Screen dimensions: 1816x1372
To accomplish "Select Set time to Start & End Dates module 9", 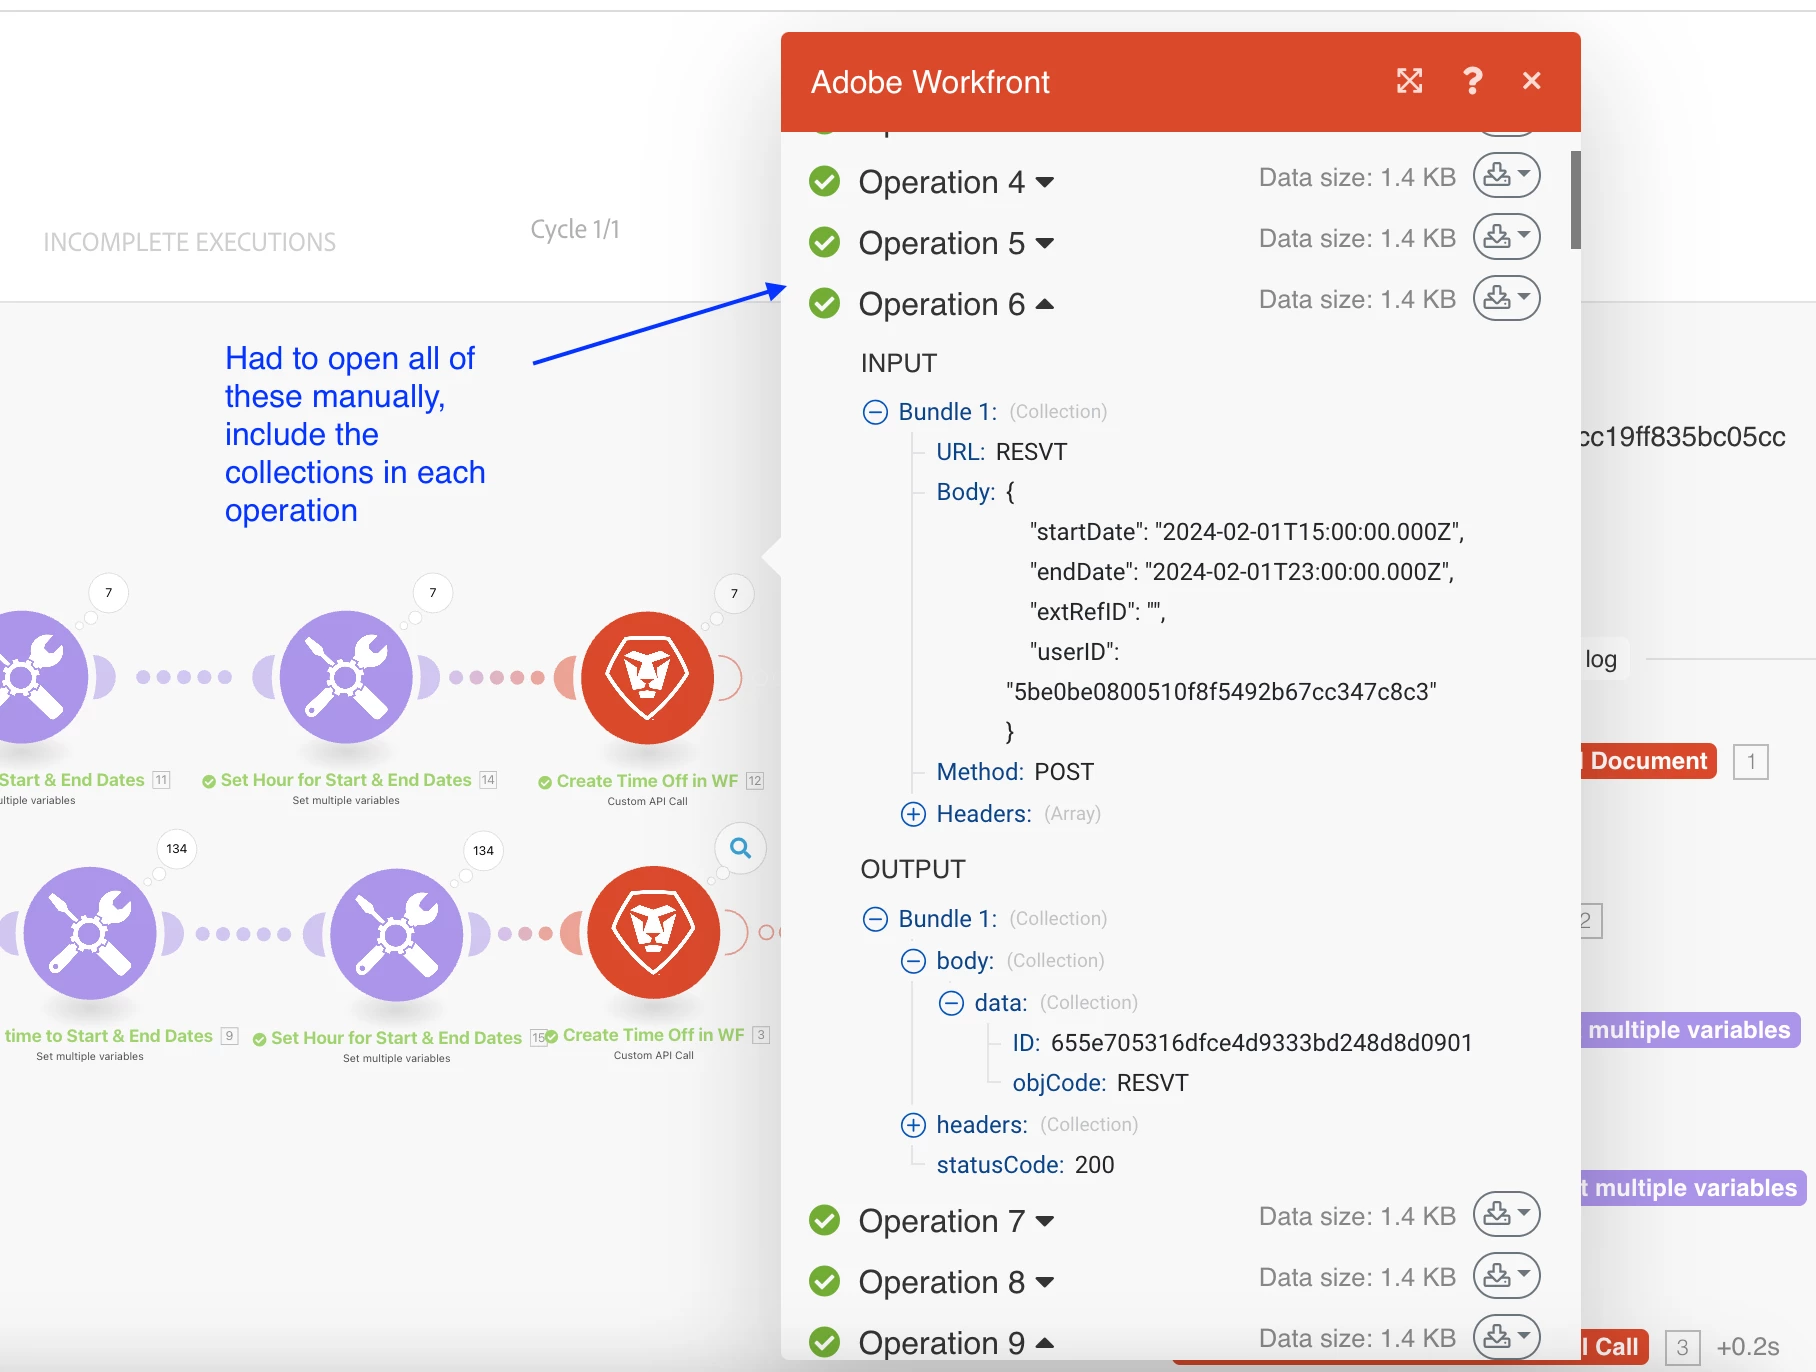I will click(x=90, y=933).
